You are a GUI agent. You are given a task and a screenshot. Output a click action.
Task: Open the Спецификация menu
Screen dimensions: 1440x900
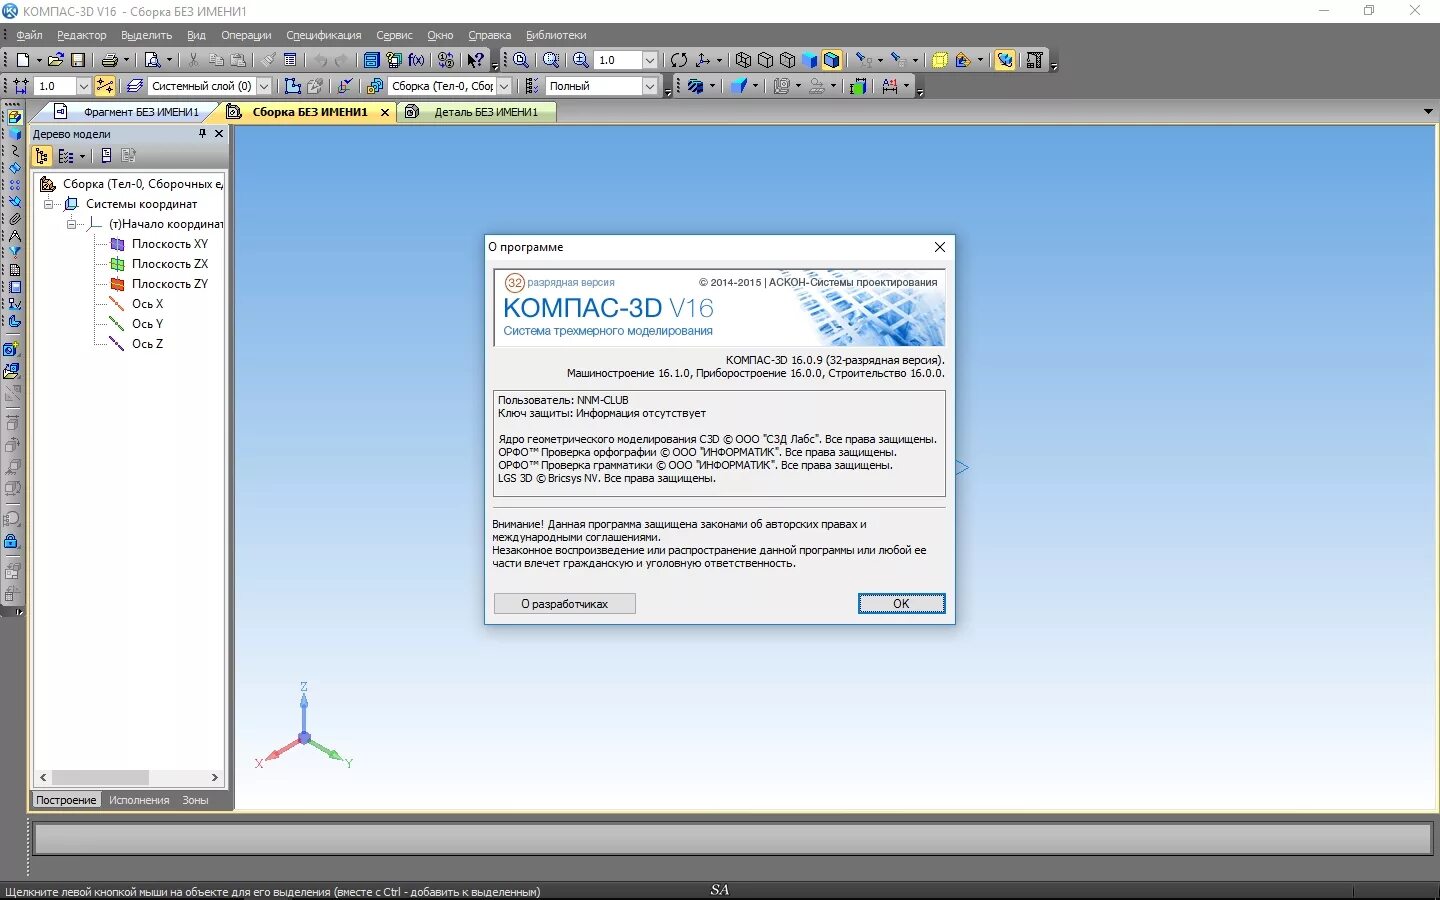point(324,35)
